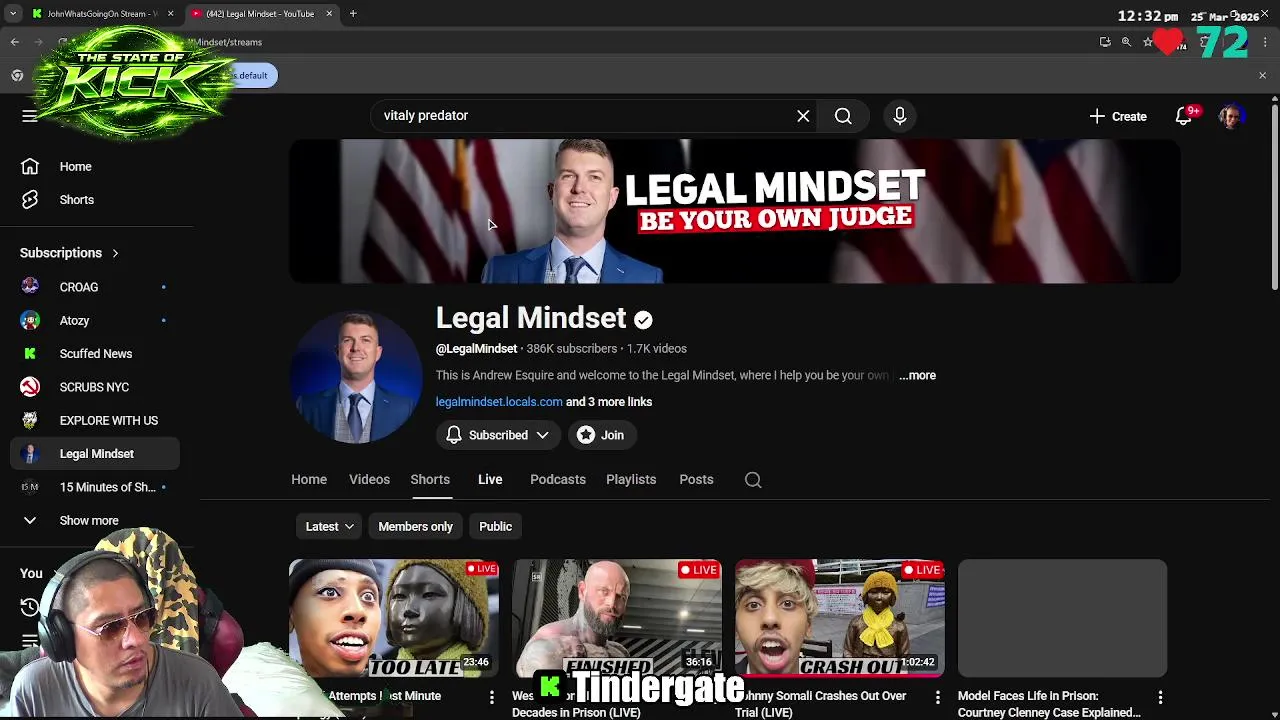Open the Posts tab
Screen dimensions: 1280x720
[x=696, y=480]
